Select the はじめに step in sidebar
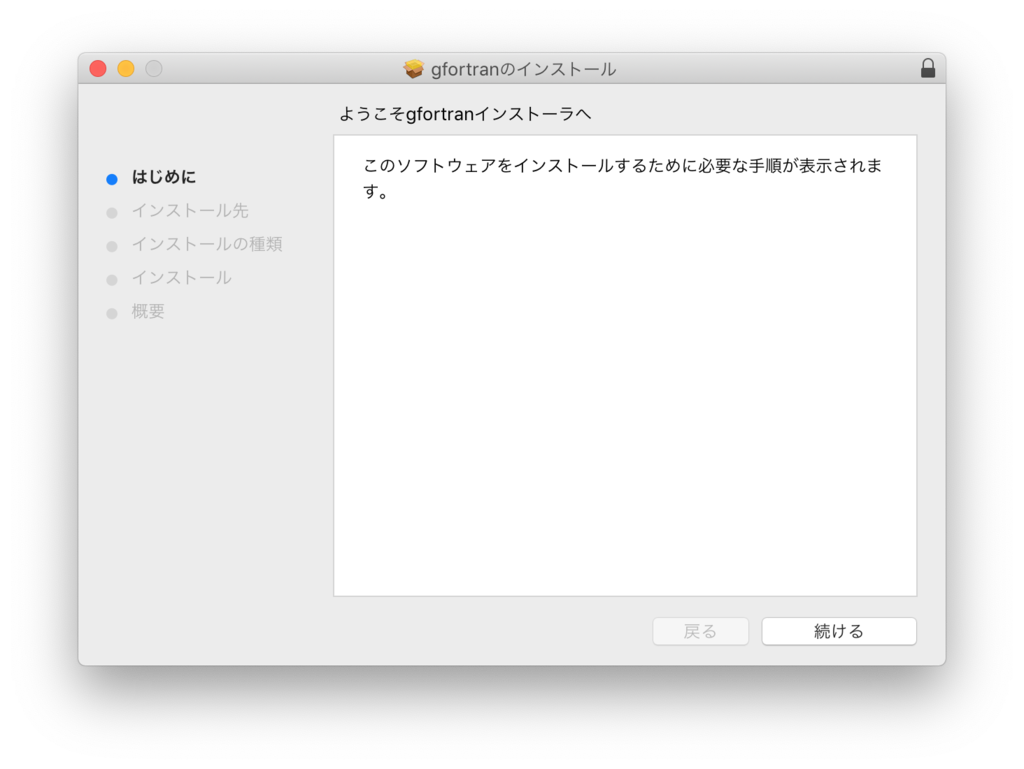Viewport: 1024px width, 769px height. pyautogui.click(x=162, y=177)
